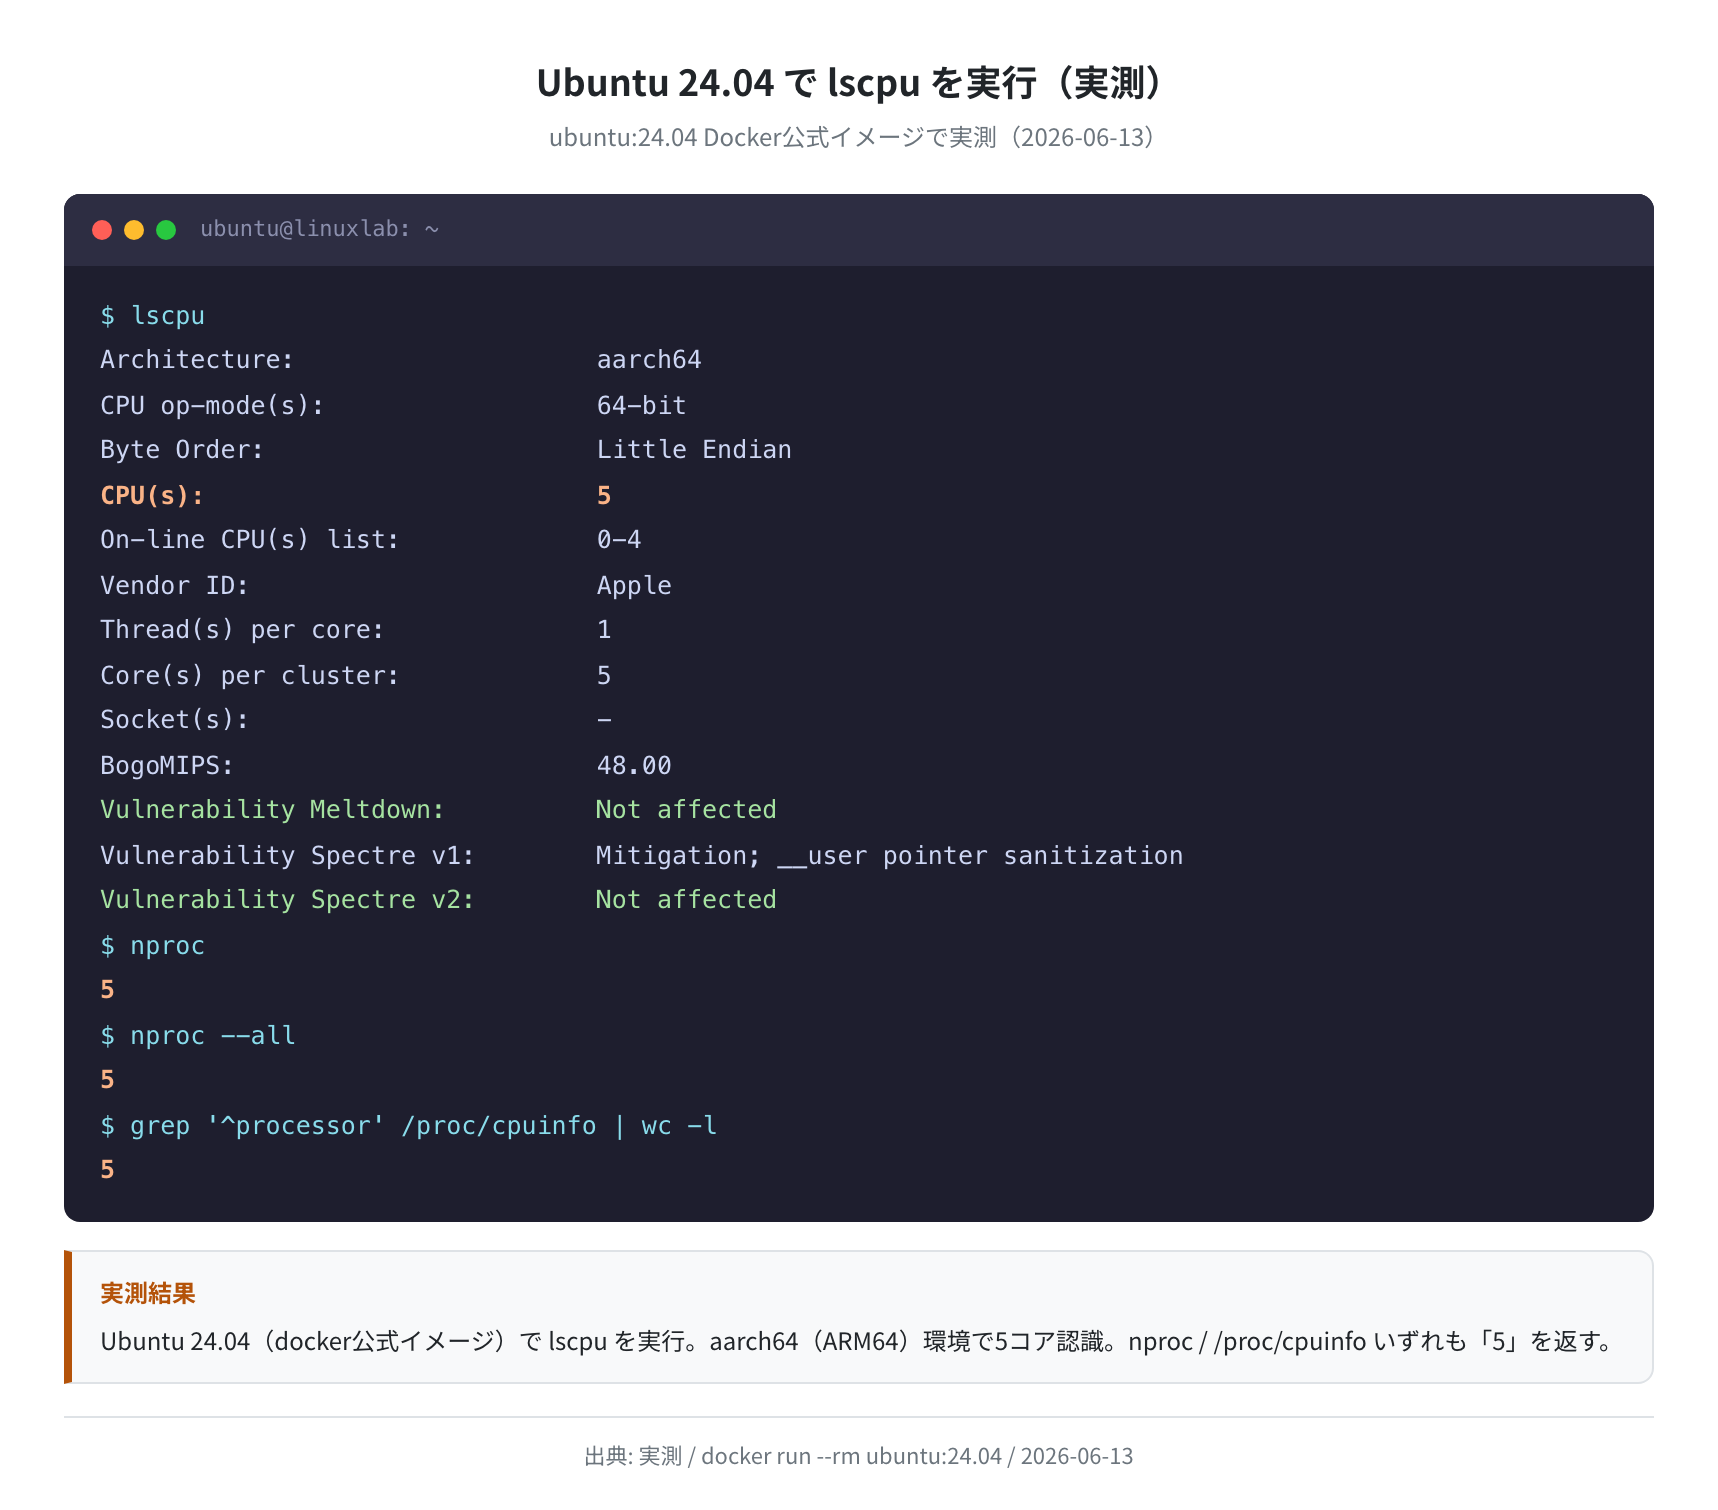
Task: Select the '64-bit' value
Action: (x=641, y=405)
